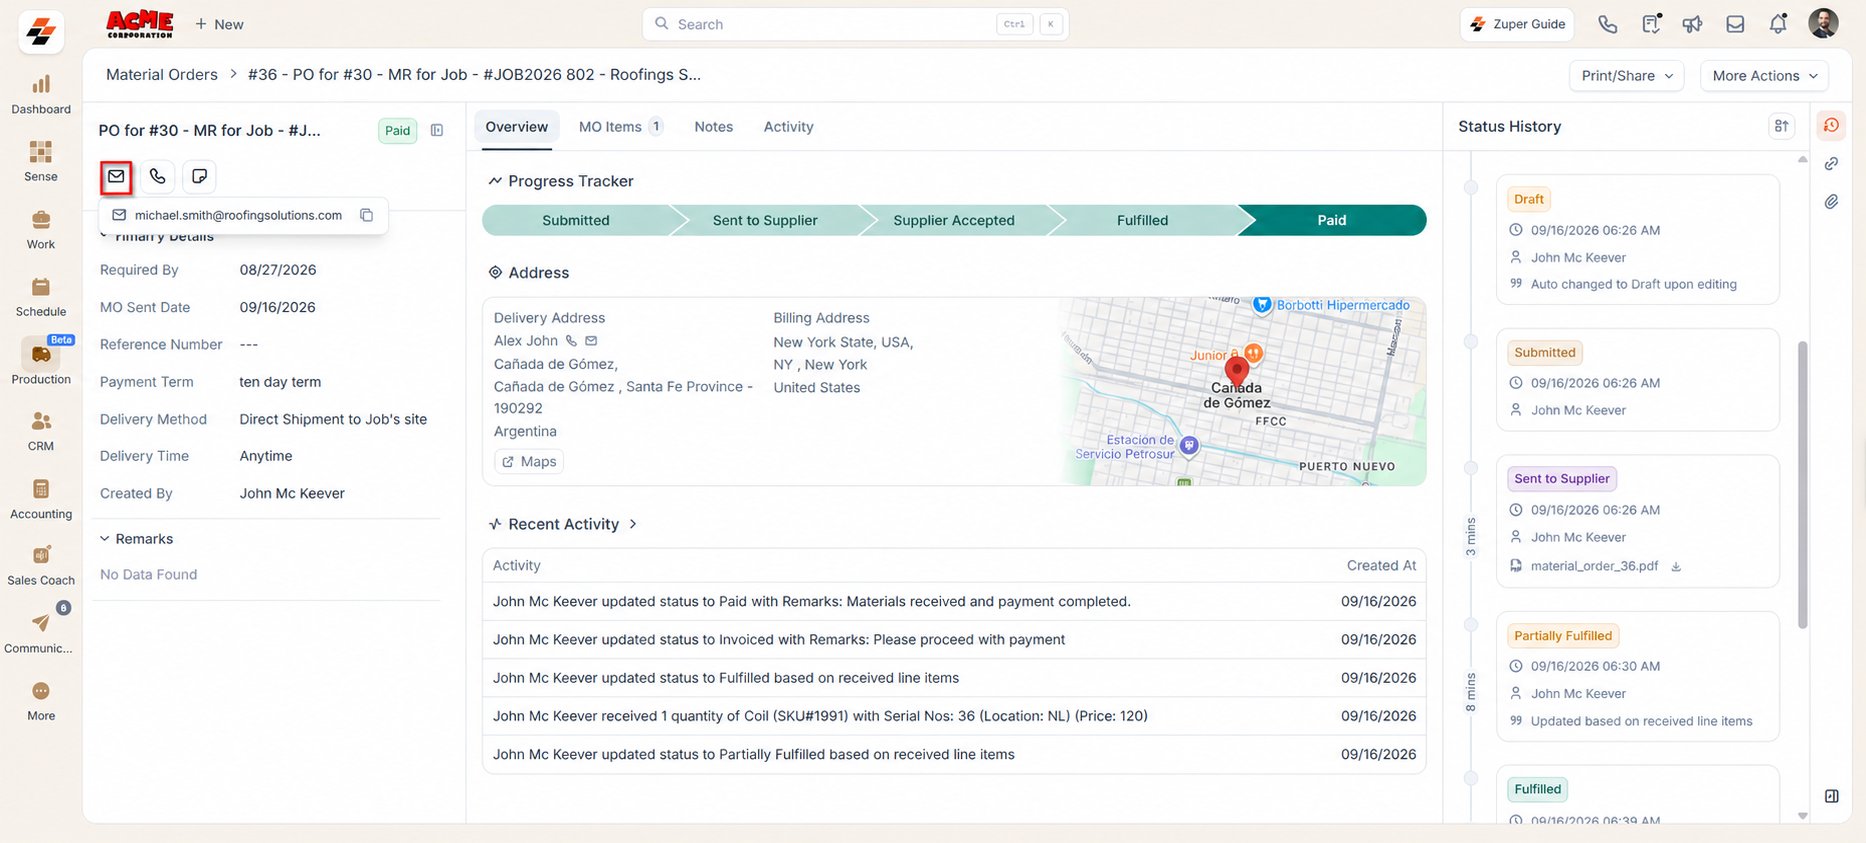1866x843 pixels.
Task: Open the attachments paperclip icon
Action: [1831, 201]
